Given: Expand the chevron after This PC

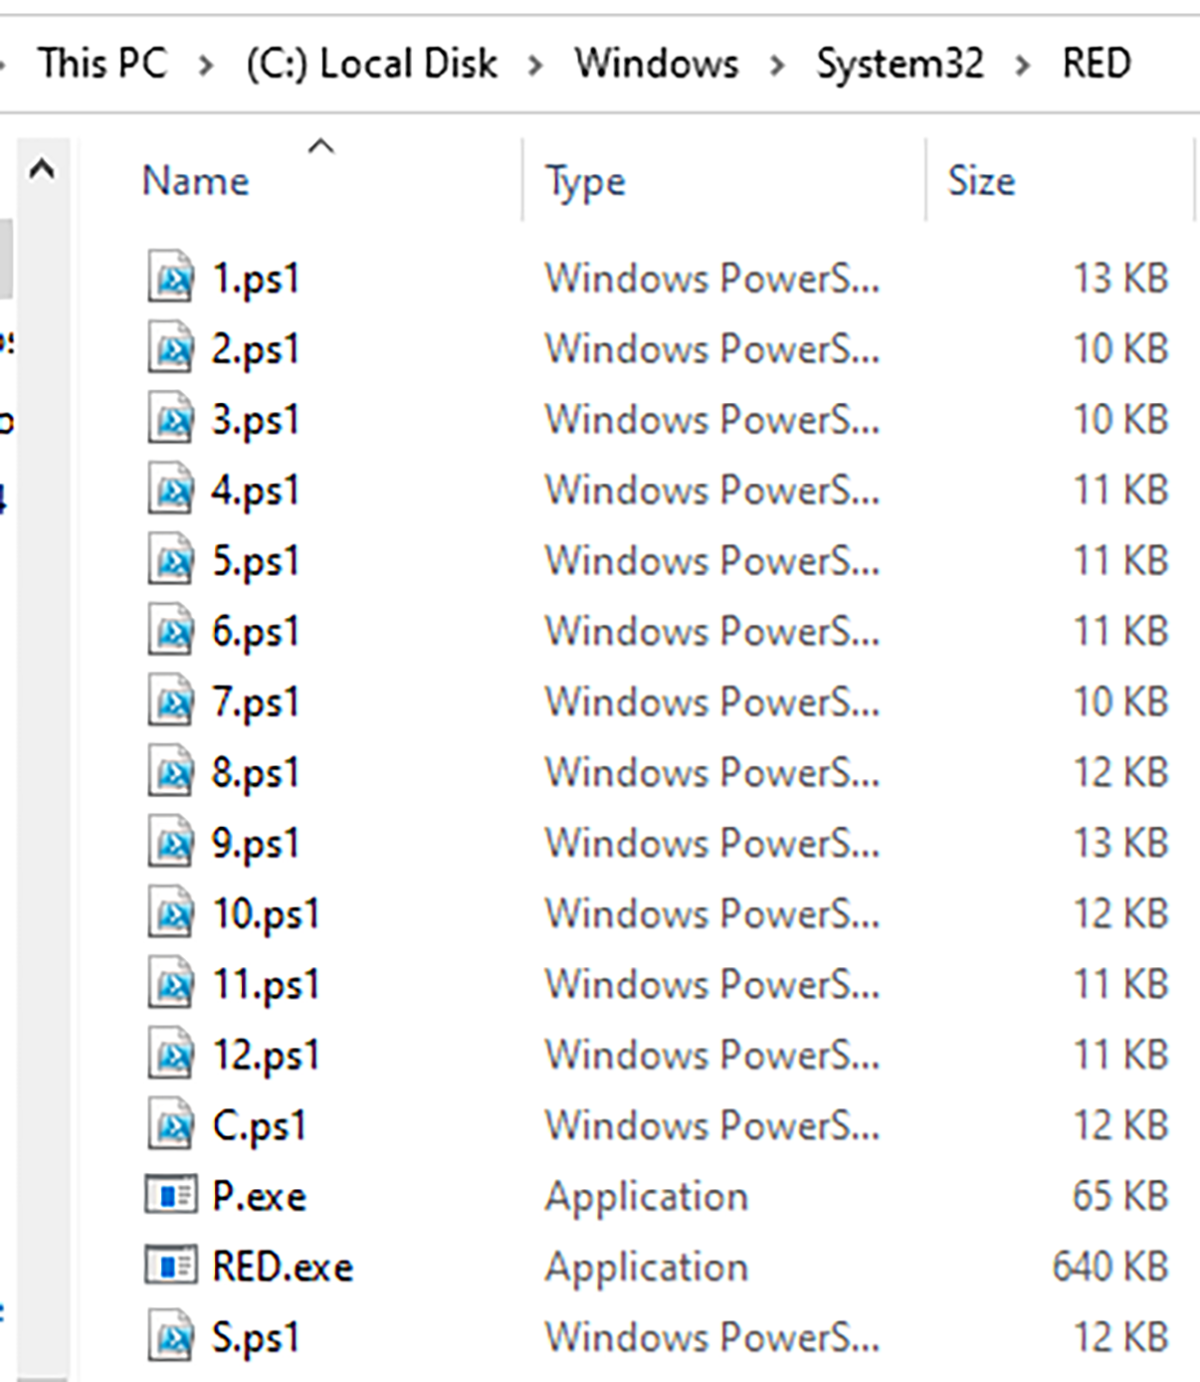Looking at the screenshot, I should pos(206,66).
